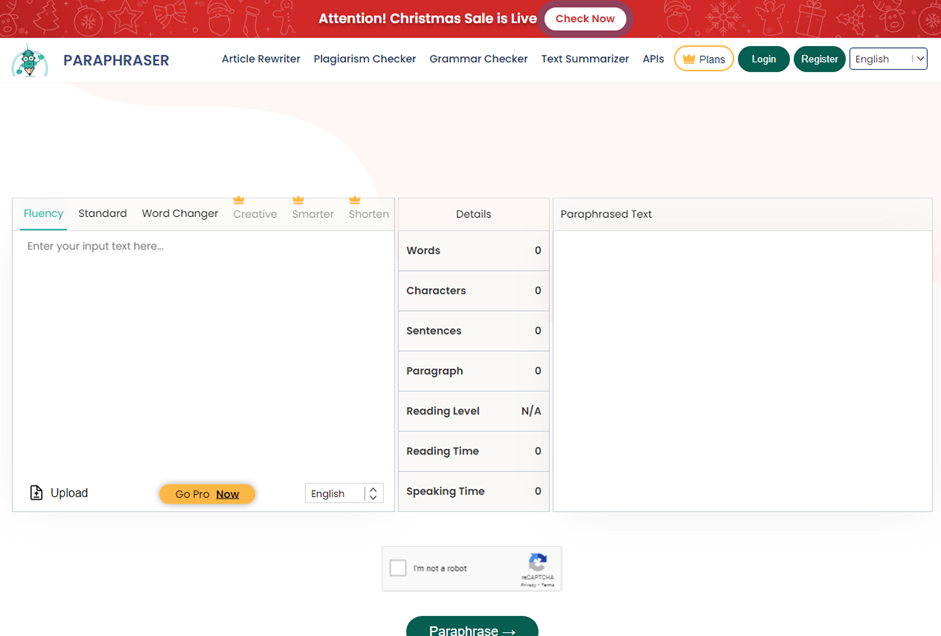Screen dimensions: 941x636
Task: Click the Go Pro Now link
Action: click(207, 494)
